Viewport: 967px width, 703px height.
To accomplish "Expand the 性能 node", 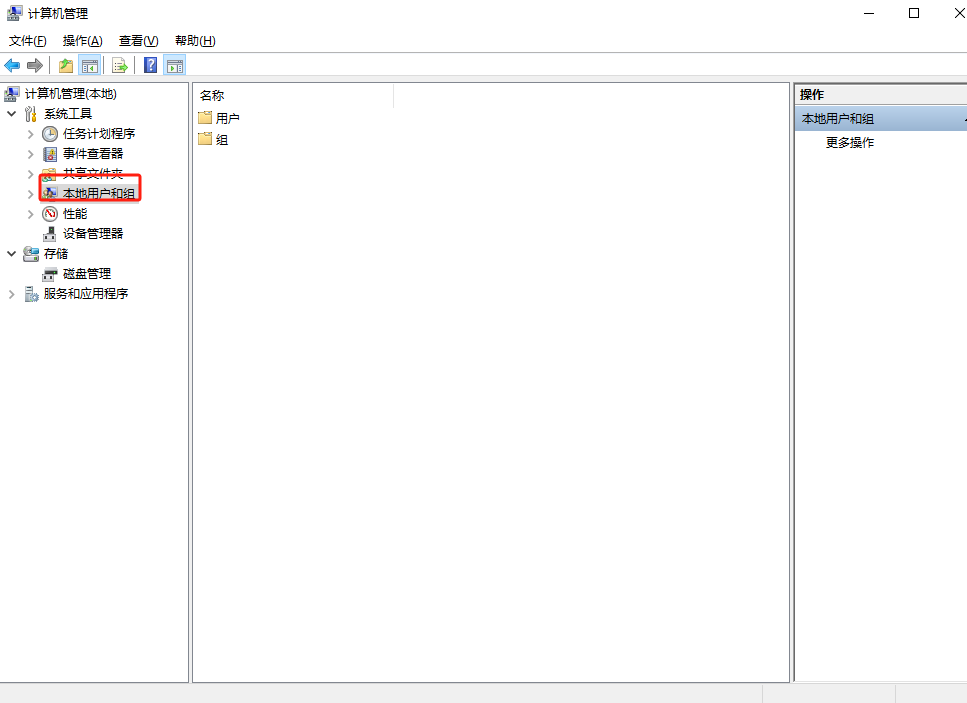I will pos(30,214).
